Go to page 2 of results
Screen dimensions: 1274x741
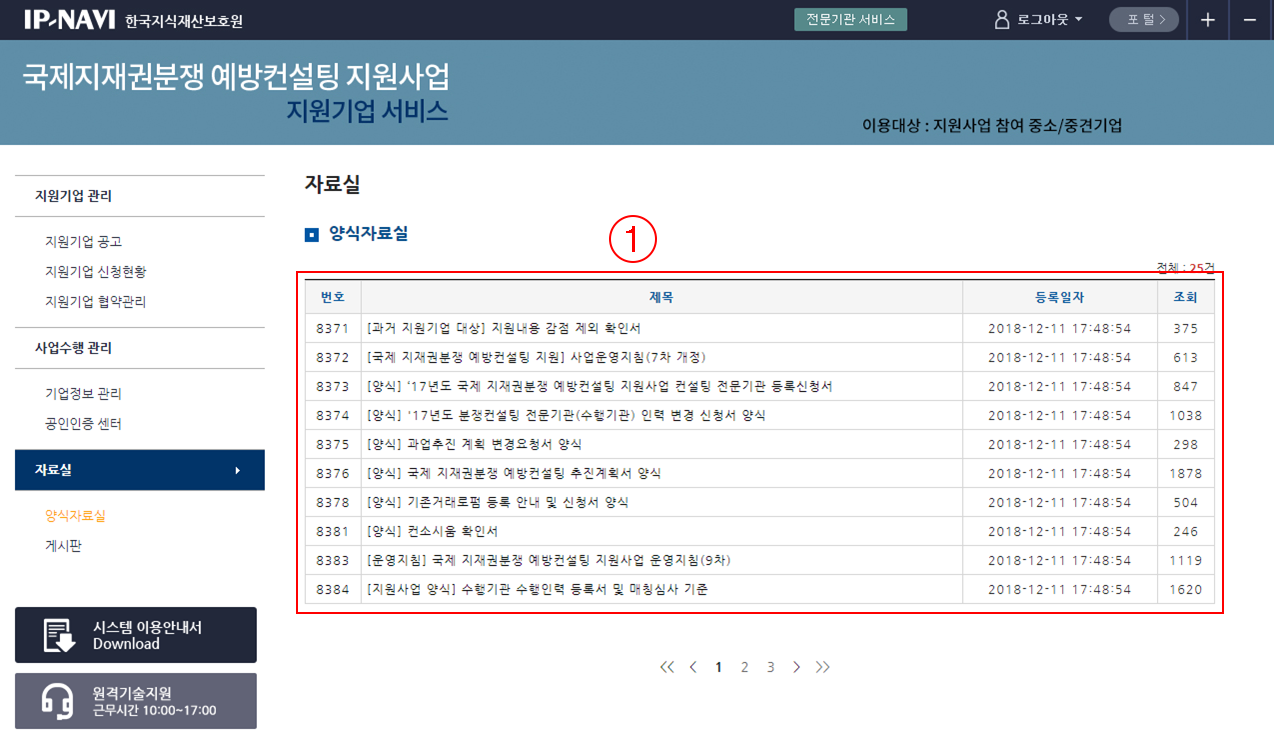pos(744,667)
